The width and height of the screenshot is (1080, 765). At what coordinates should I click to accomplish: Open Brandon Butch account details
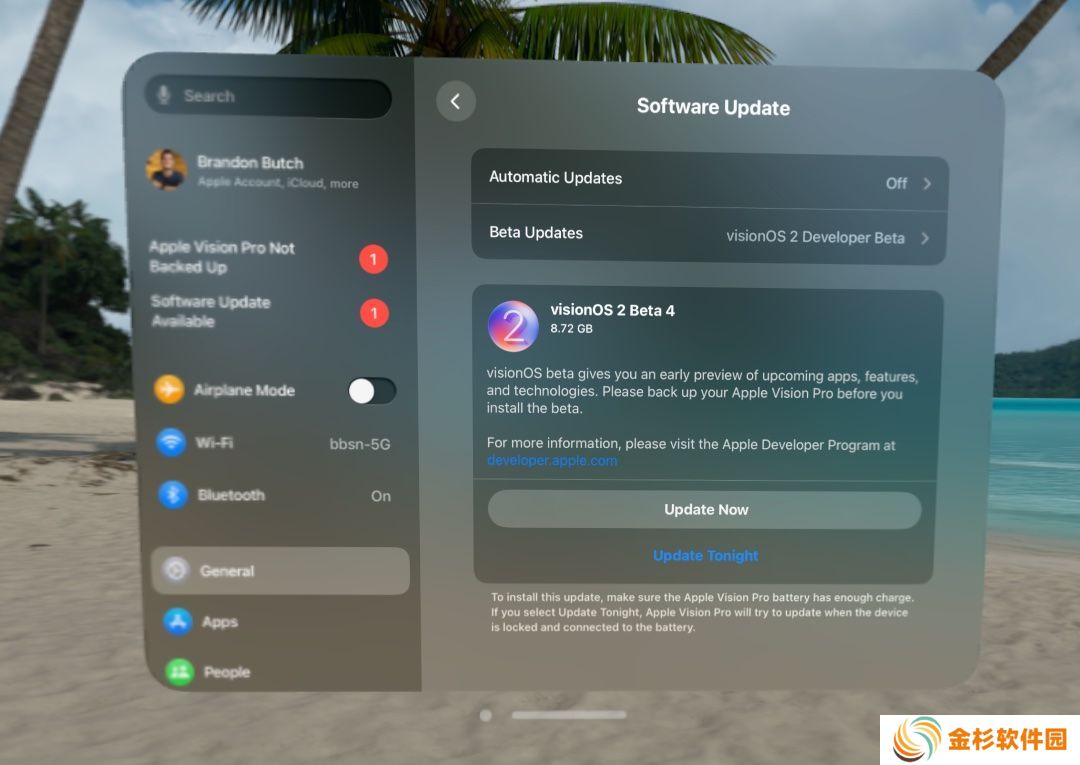pyautogui.click(x=269, y=169)
